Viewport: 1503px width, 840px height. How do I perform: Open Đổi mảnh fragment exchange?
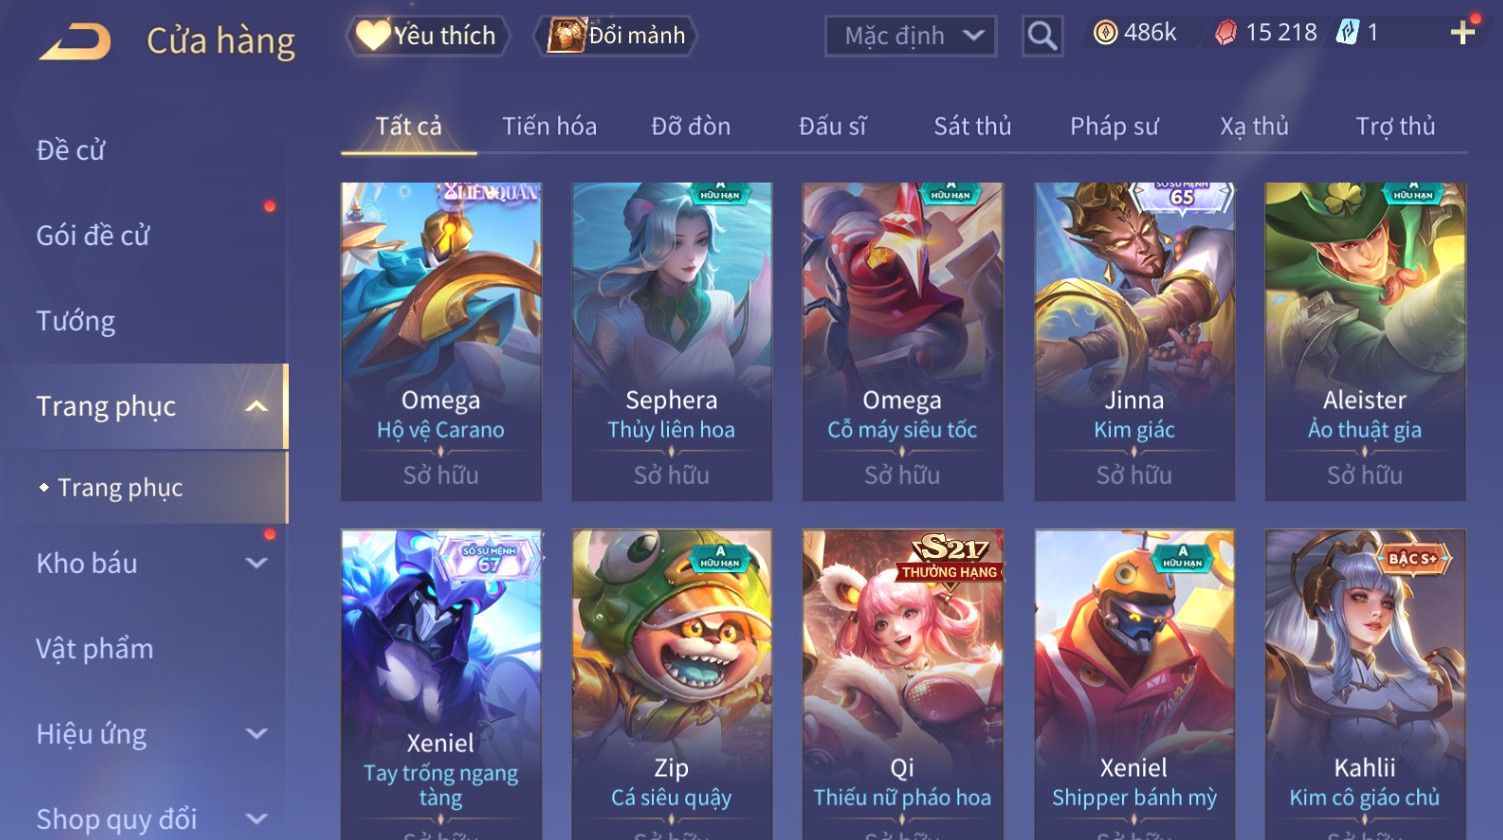point(615,36)
